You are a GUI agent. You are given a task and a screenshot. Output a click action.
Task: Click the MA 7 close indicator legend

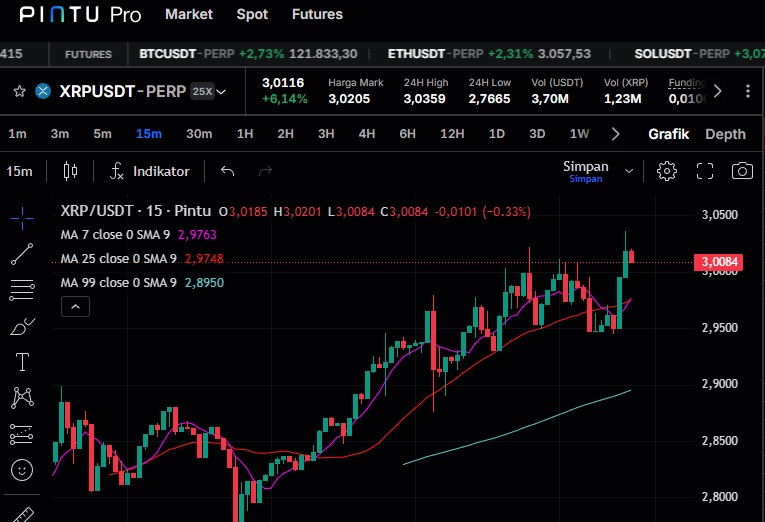(x=139, y=235)
